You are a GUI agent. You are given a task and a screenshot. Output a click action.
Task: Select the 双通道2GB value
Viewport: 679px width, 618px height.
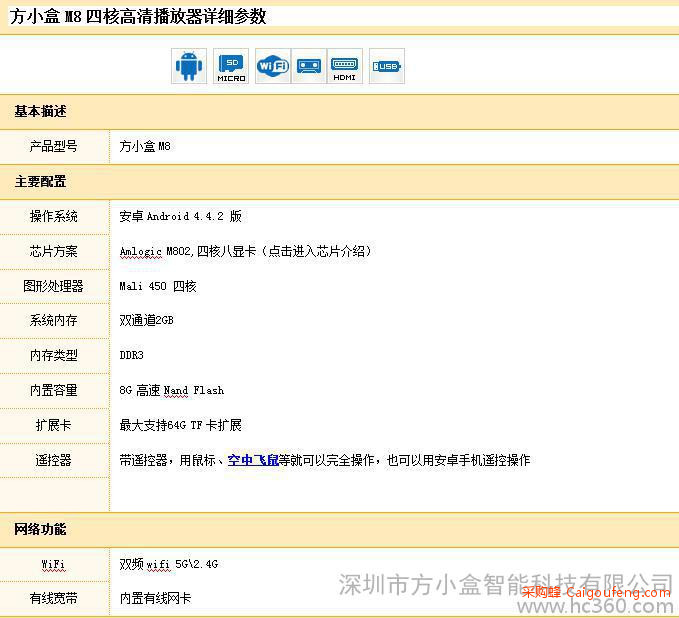pyautogui.click(x=146, y=320)
